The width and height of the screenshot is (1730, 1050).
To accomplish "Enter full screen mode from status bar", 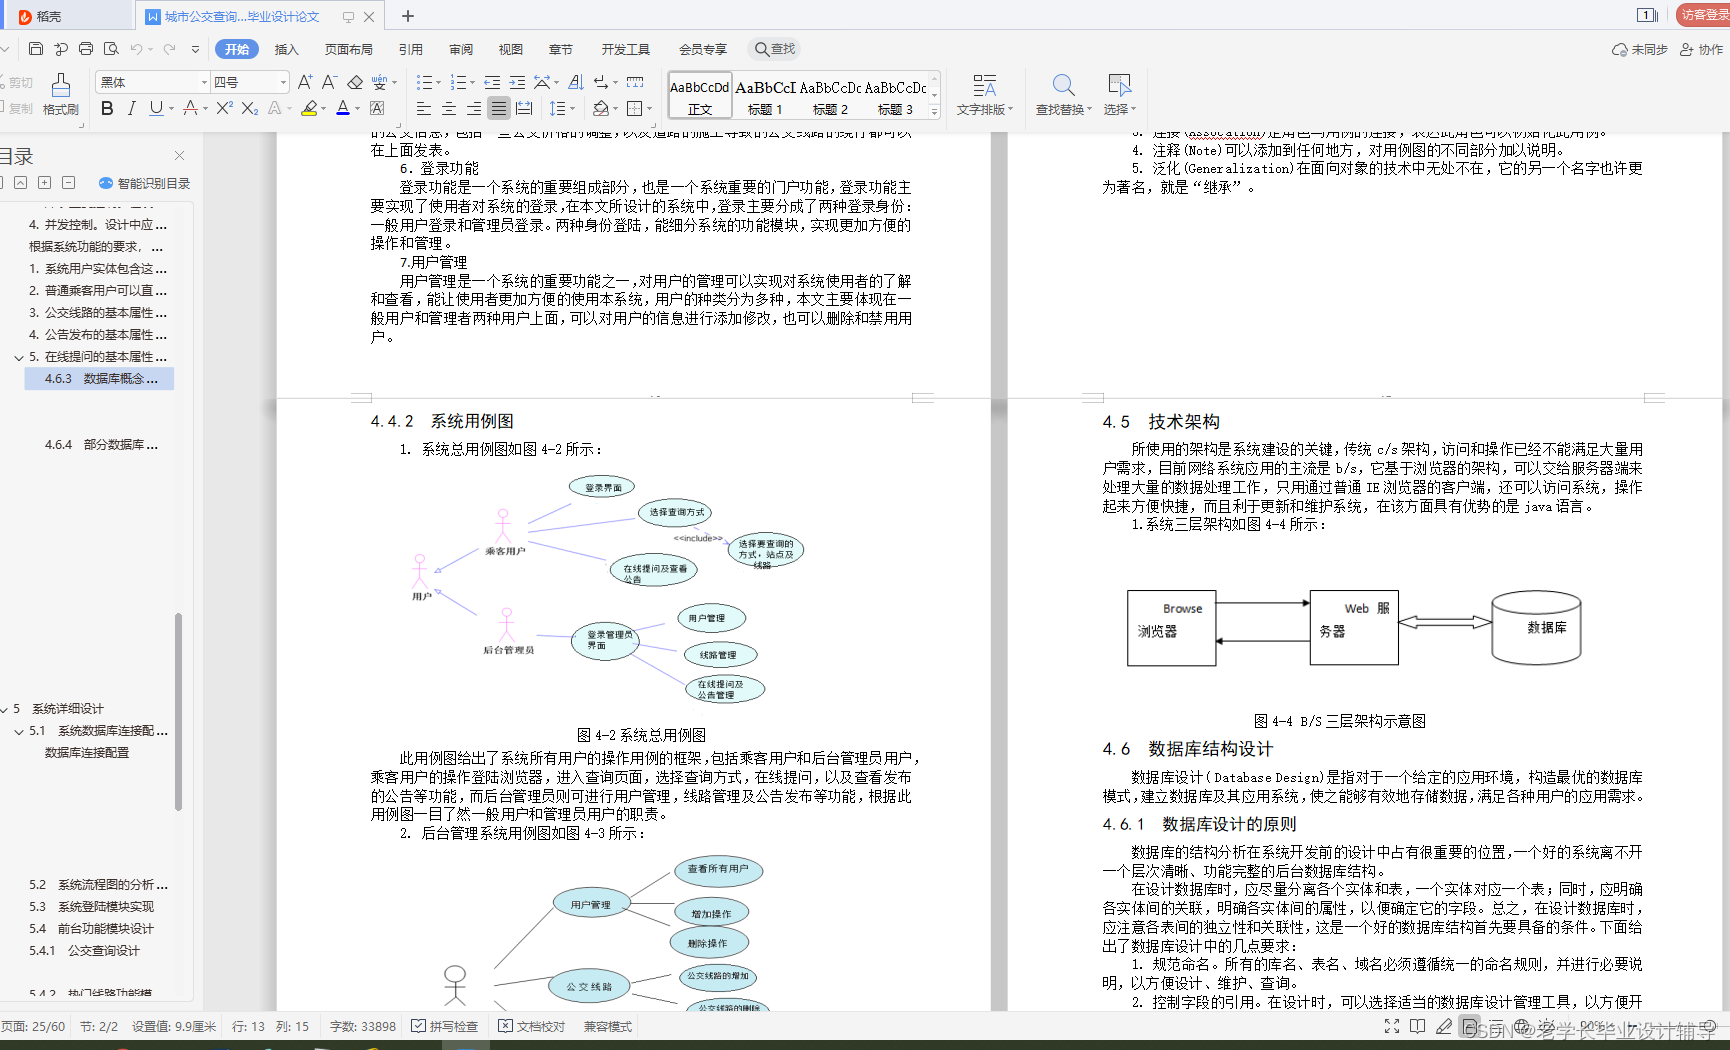I will (x=1392, y=1025).
